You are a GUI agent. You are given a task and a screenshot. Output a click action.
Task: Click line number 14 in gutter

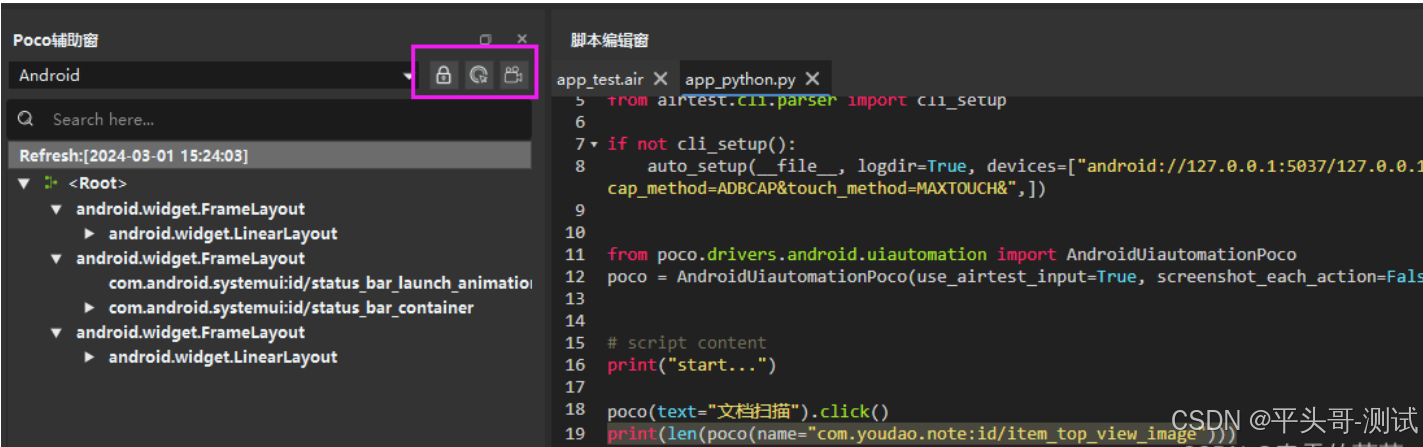[575, 321]
